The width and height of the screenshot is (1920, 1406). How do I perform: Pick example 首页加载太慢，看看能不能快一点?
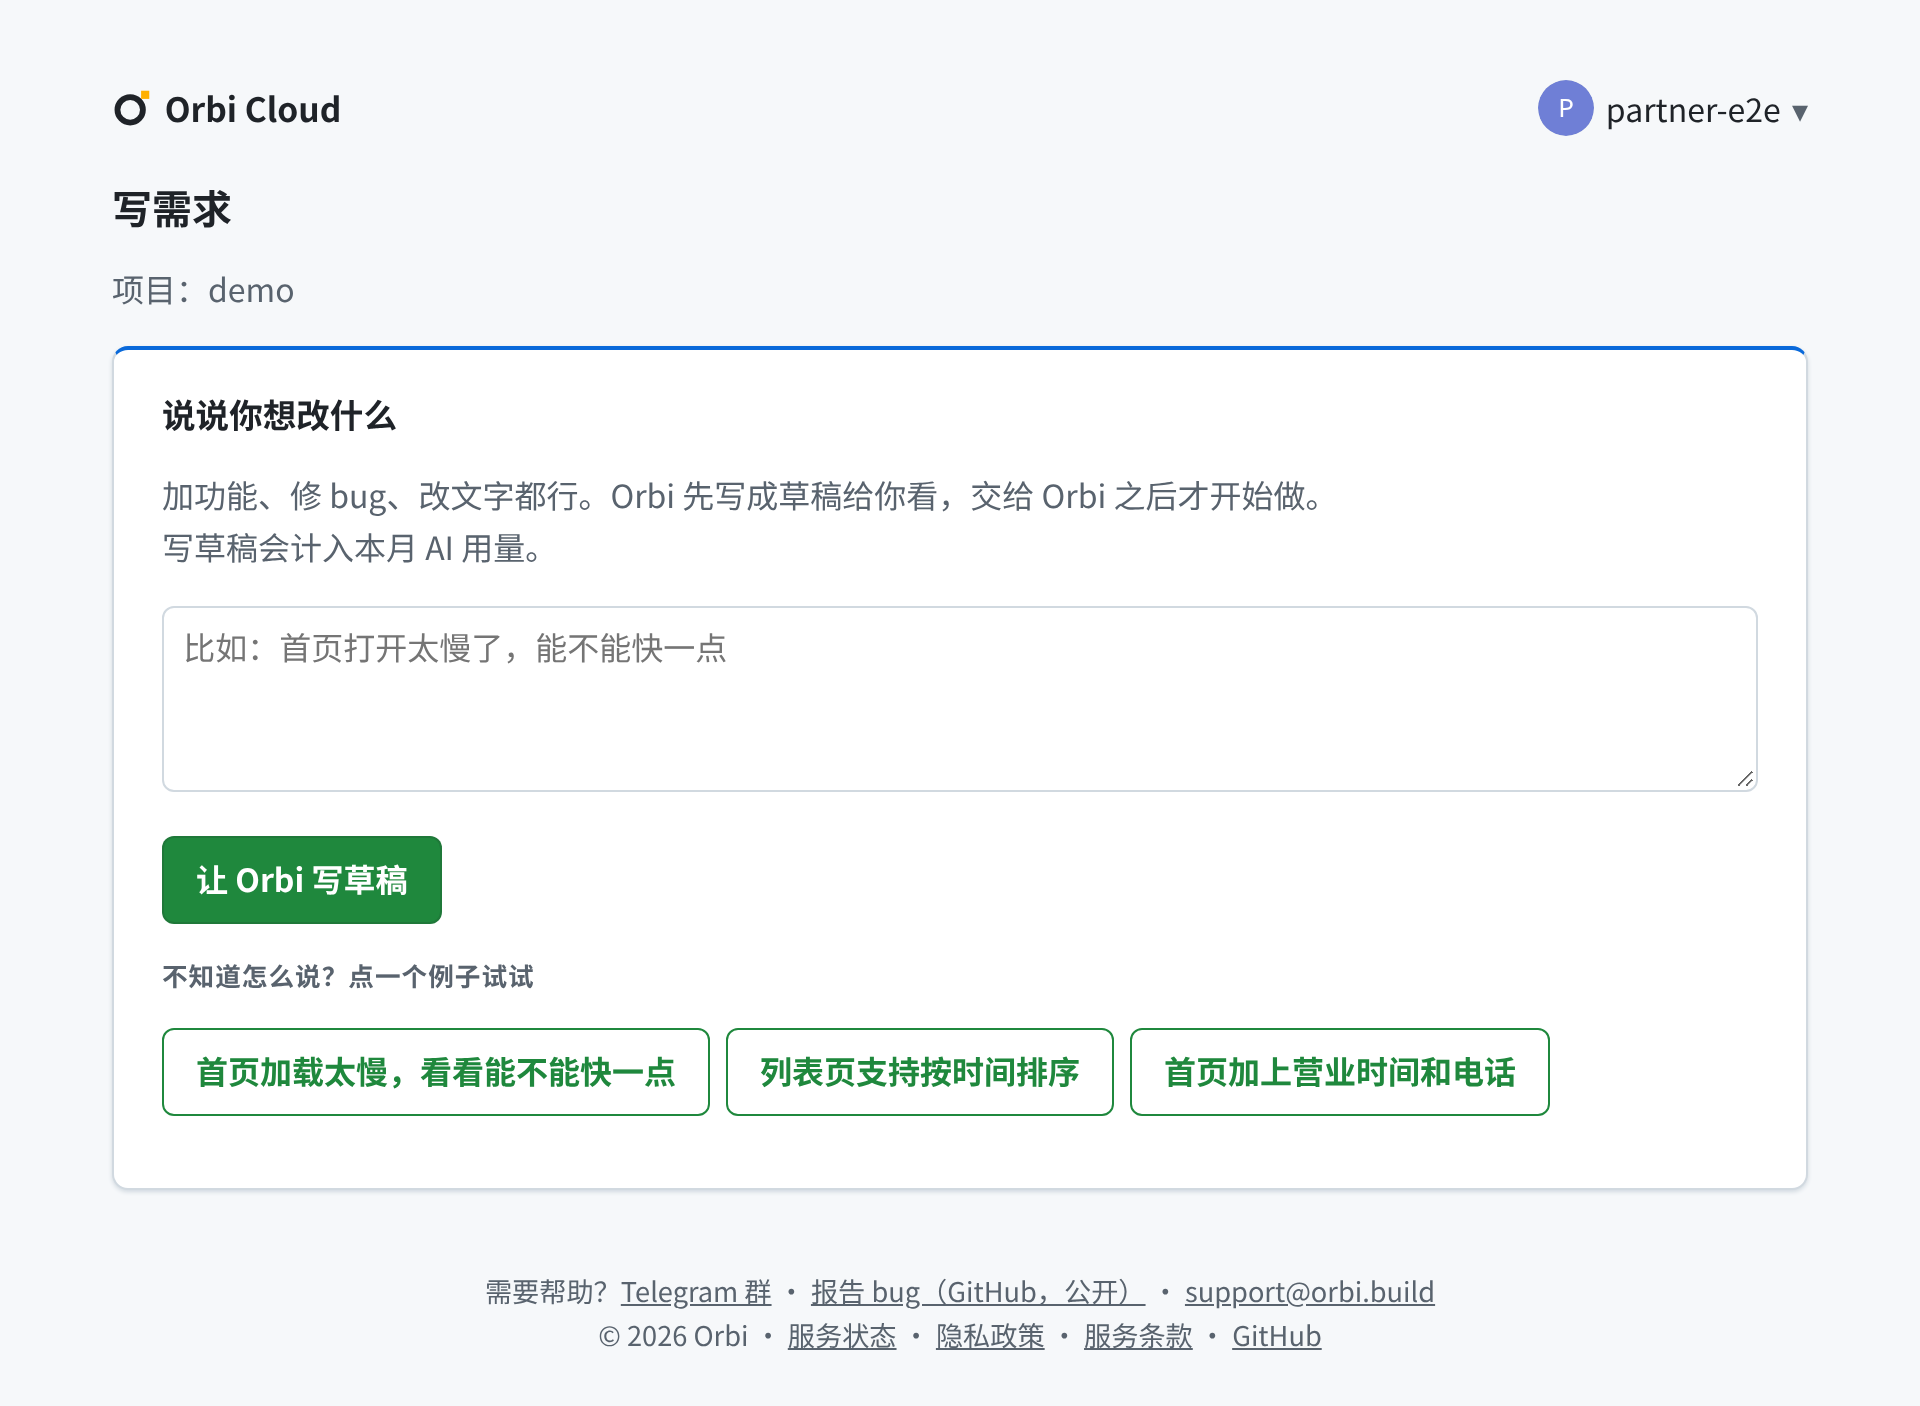(x=435, y=1072)
